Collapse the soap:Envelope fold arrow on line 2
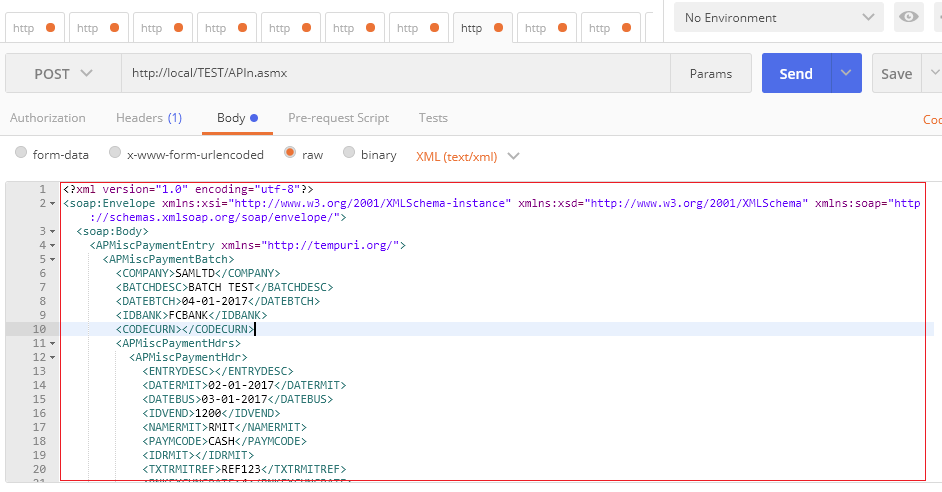Image resolution: width=942 pixels, height=492 pixels. [52, 204]
